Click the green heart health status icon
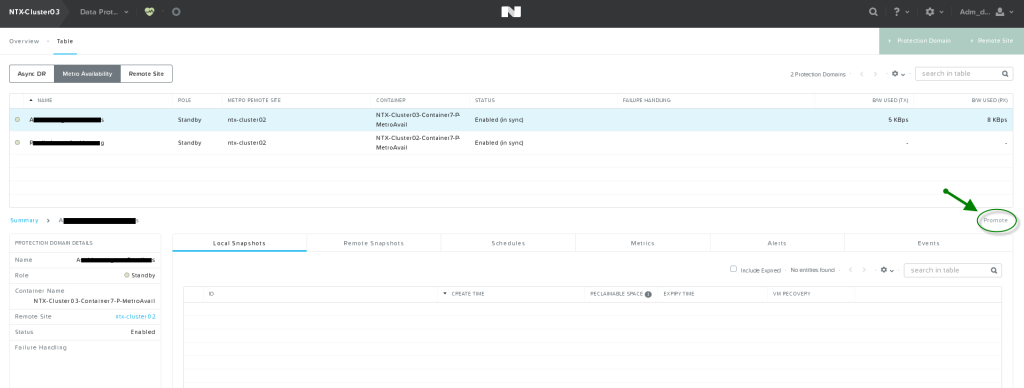 pyautogui.click(x=150, y=12)
